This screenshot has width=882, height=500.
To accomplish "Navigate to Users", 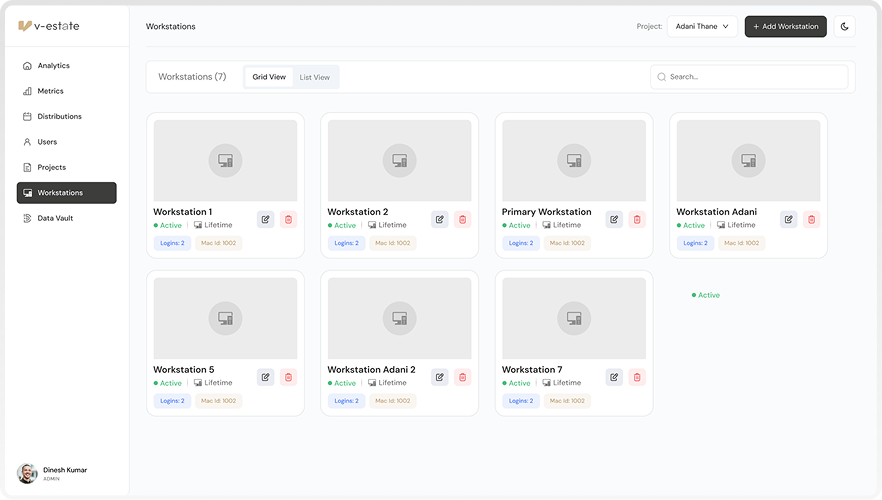I will (66, 142).
